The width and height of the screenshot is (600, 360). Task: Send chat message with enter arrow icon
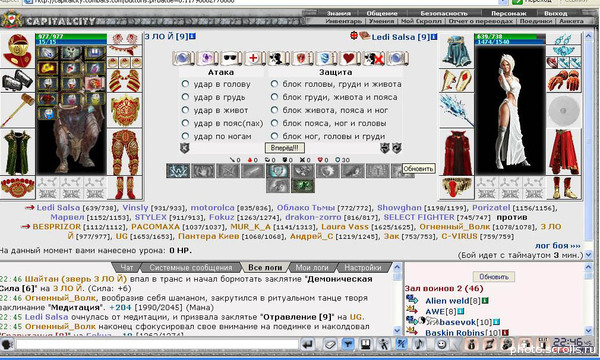click(307, 344)
